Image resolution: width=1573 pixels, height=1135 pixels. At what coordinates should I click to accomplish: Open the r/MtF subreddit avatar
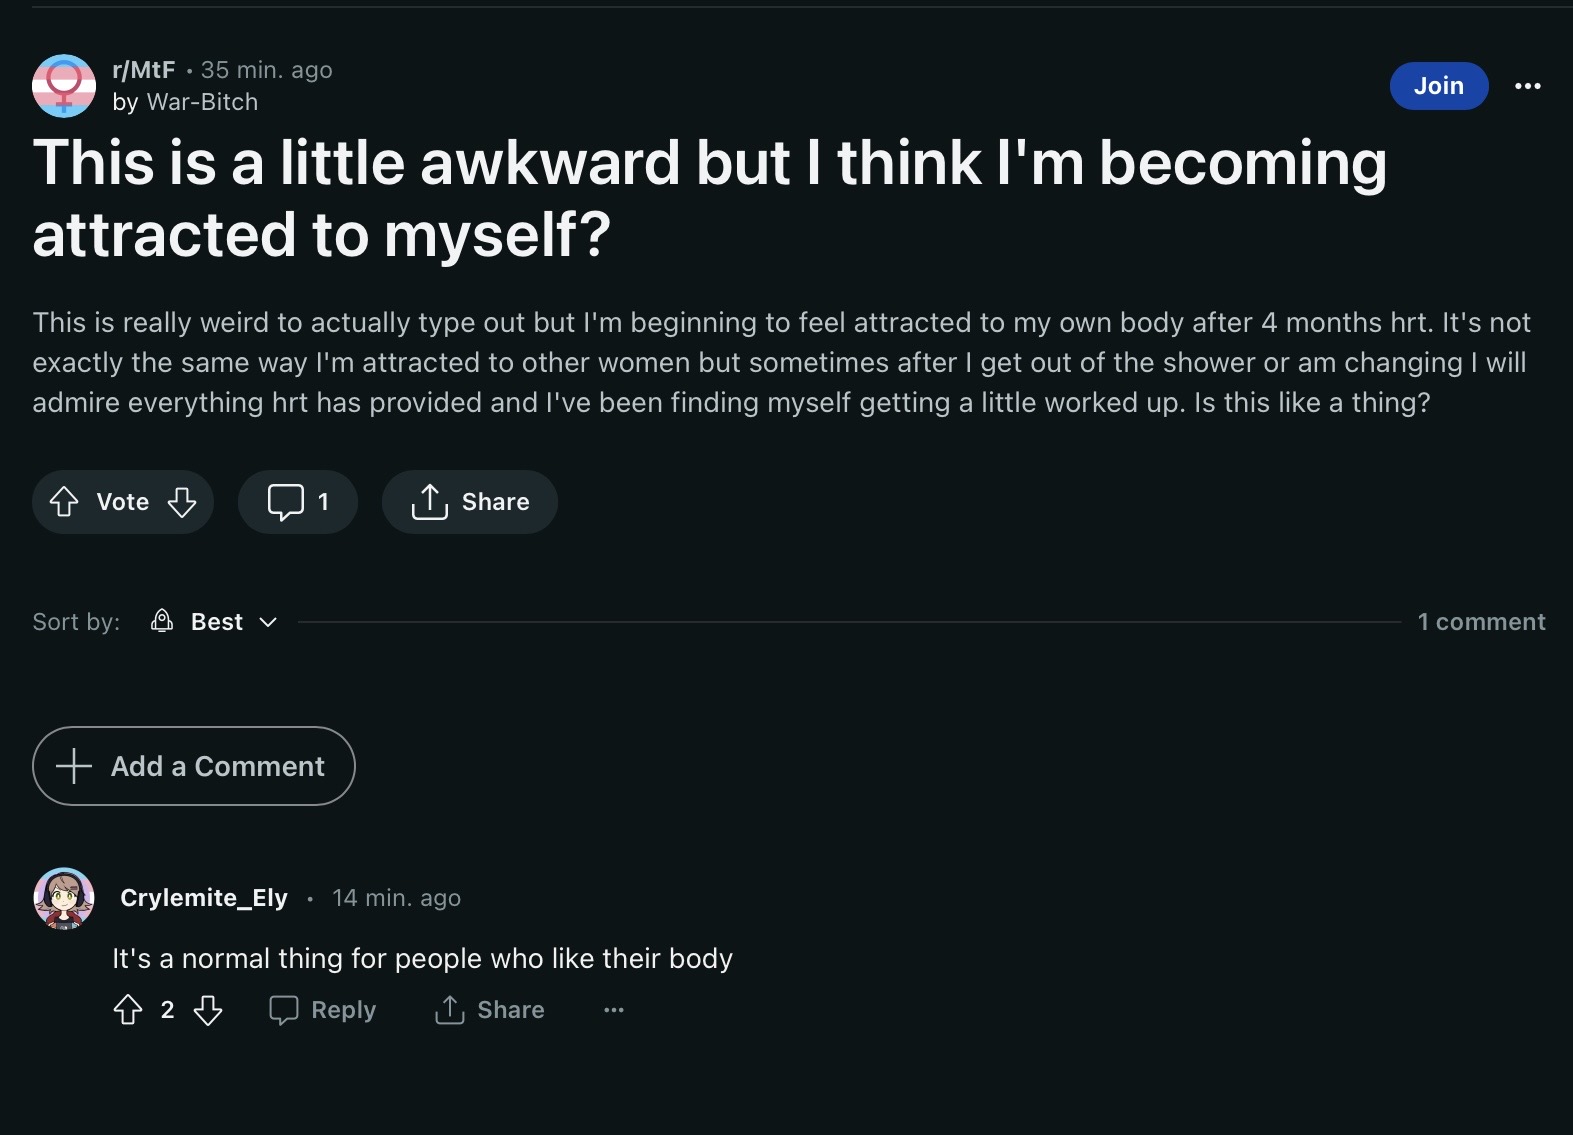coord(64,86)
